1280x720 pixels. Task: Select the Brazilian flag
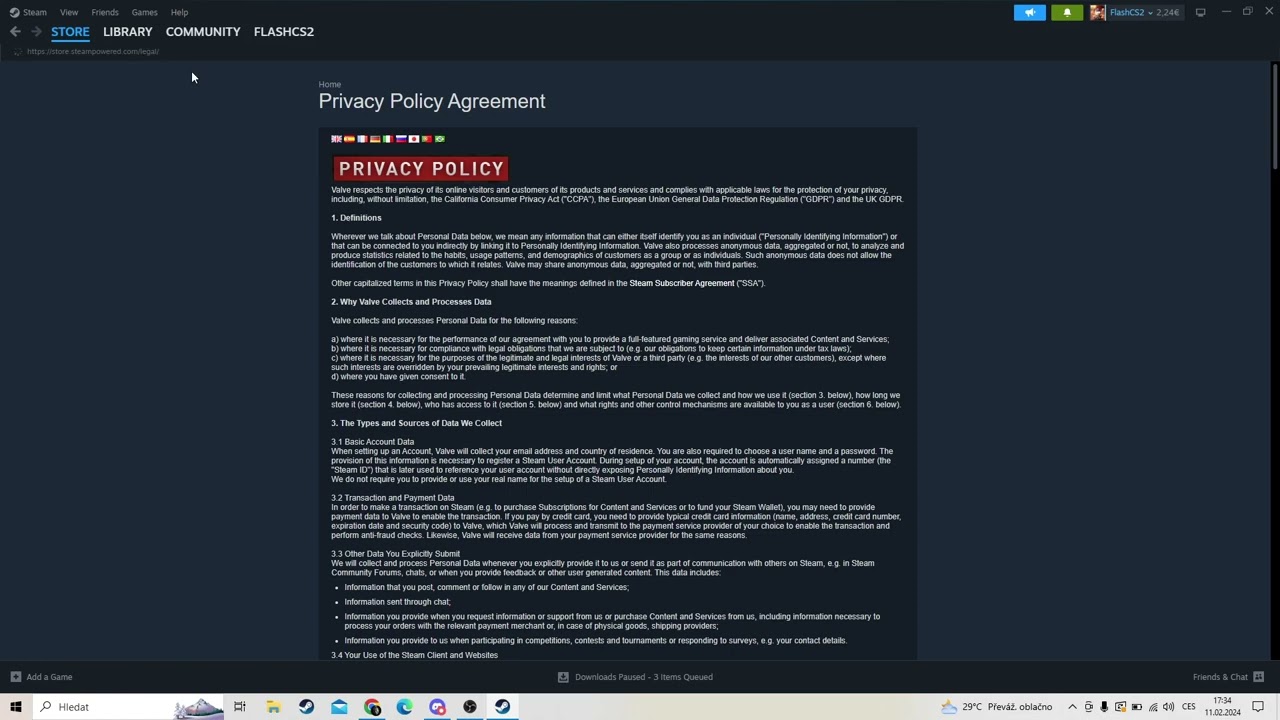click(x=440, y=139)
